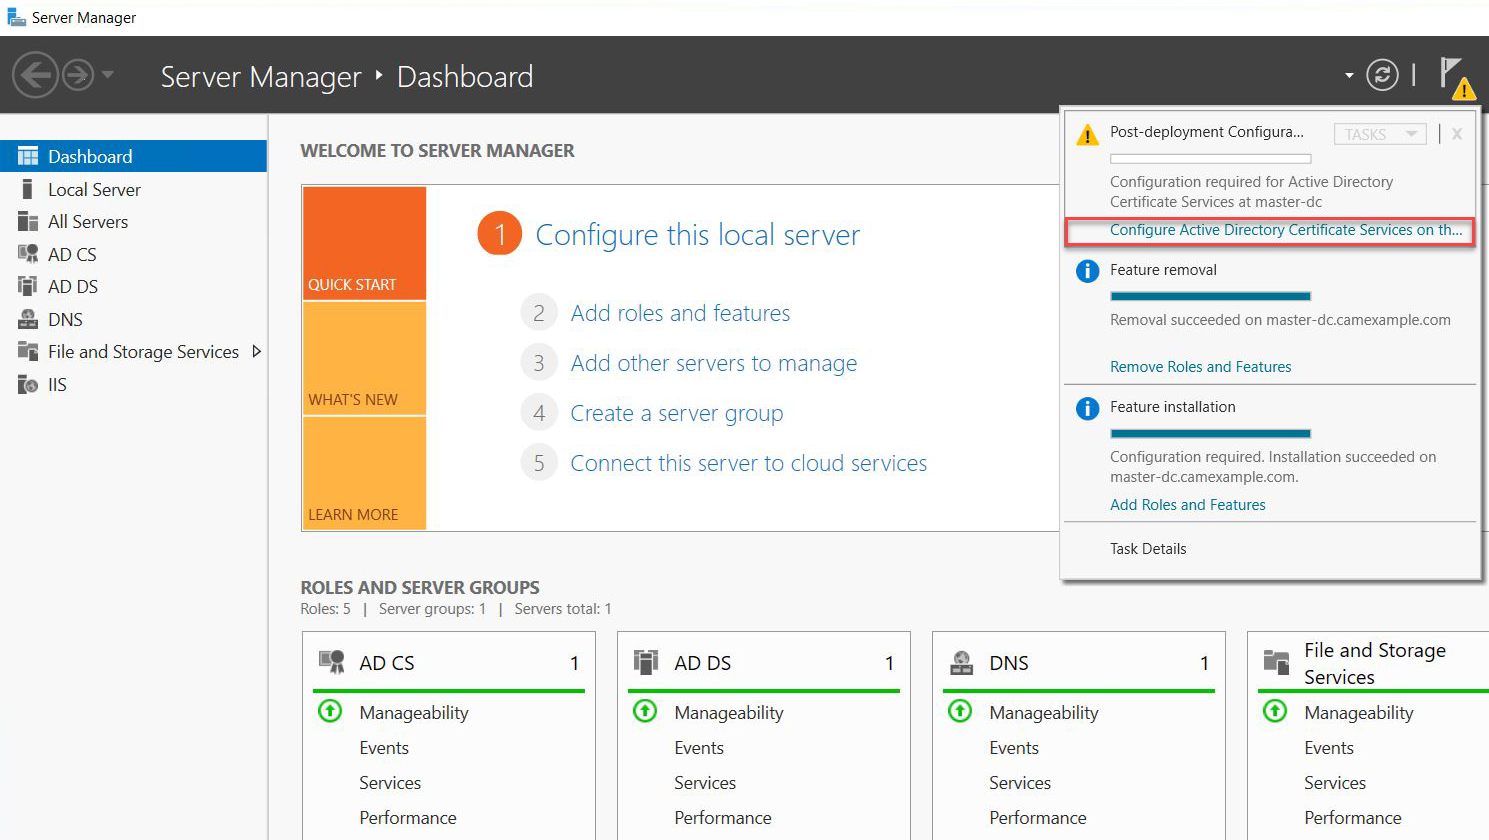Open Events in AD DS tile

coord(699,748)
